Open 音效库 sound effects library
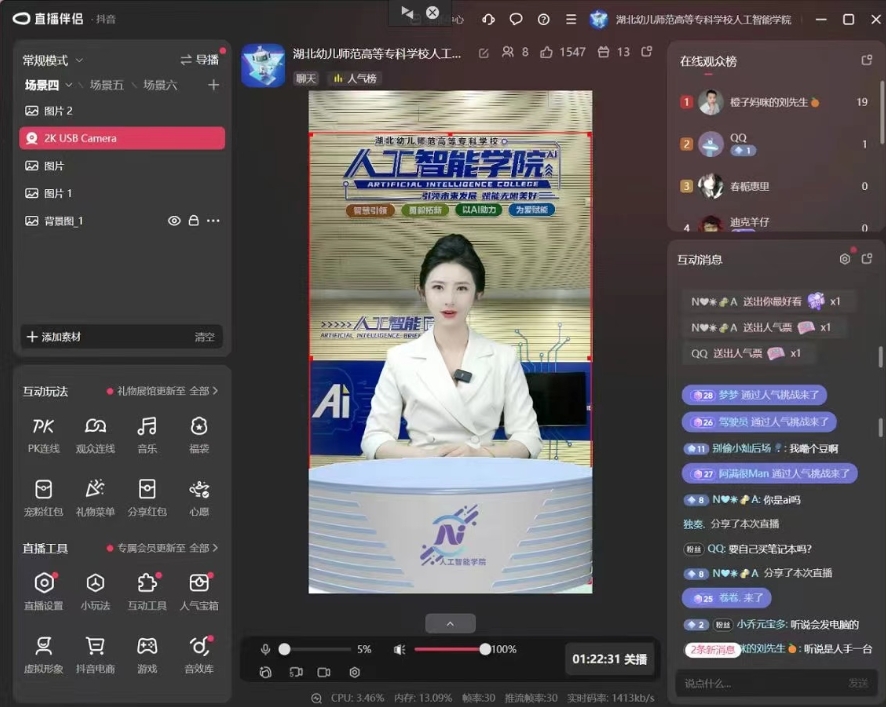This screenshot has height=707, width=886. point(199,655)
